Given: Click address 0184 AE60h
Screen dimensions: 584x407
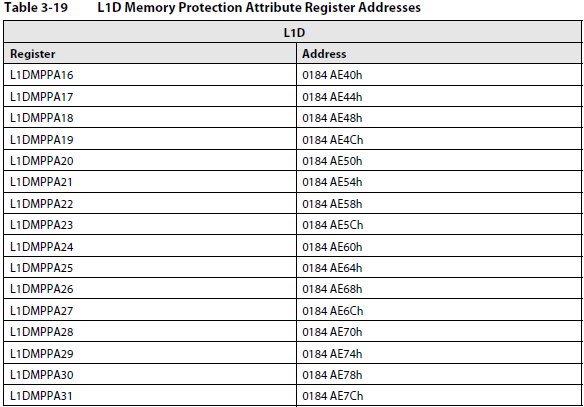Looking at the screenshot, I should pyautogui.click(x=332, y=247).
